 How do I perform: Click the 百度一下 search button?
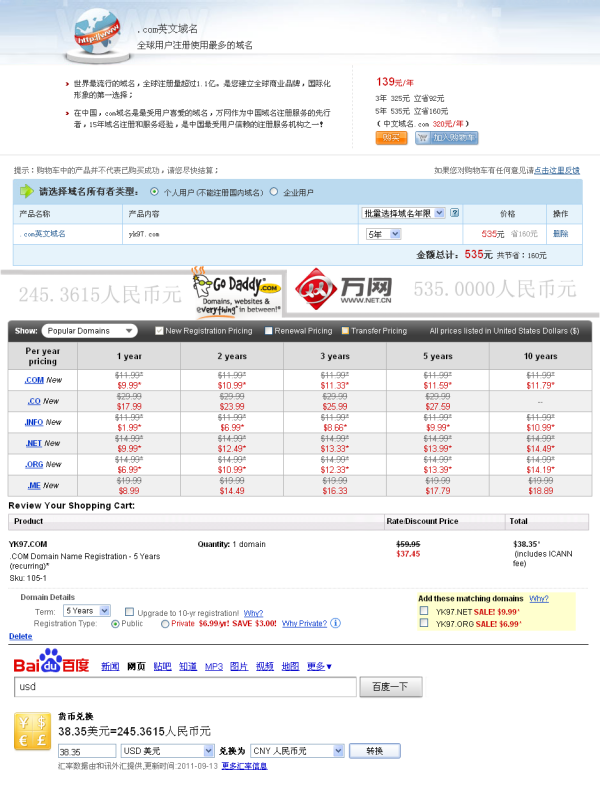pyautogui.click(x=391, y=687)
